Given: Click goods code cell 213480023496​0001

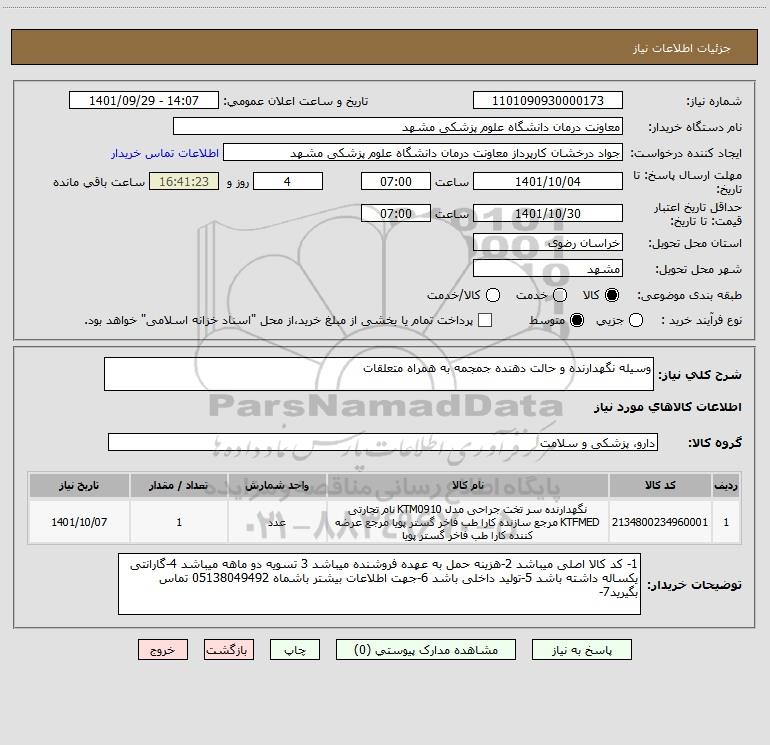Looking at the screenshot, I should click(660, 522).
